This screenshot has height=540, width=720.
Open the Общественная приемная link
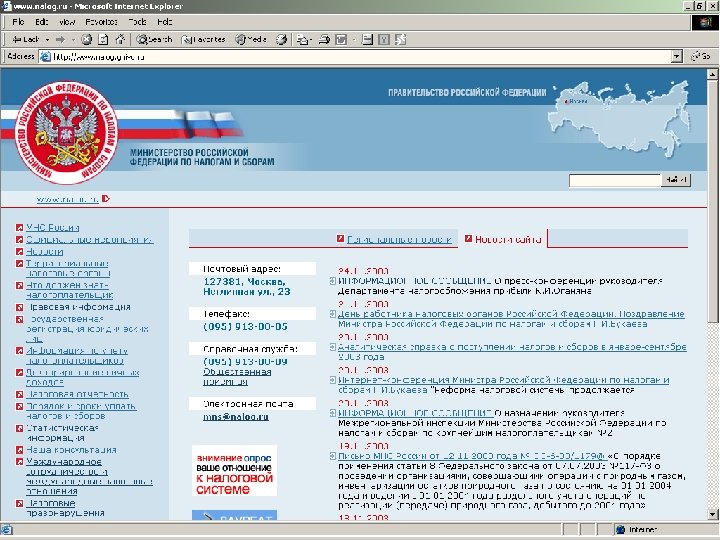(x=237, y=377)
